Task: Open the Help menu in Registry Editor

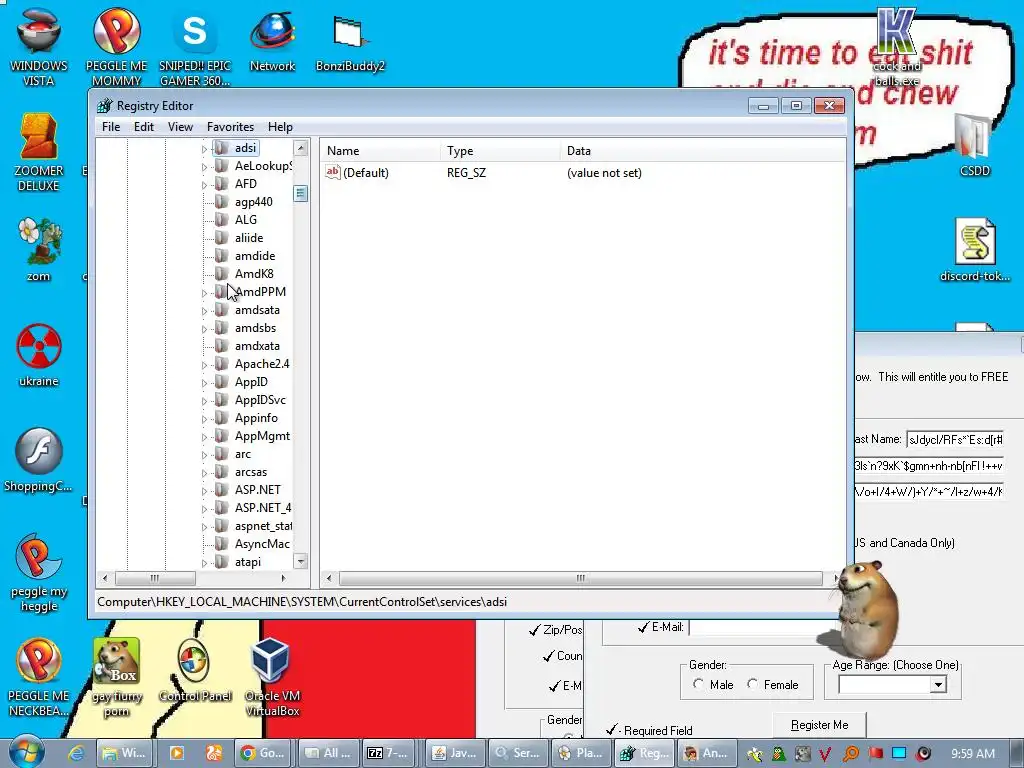Action: (x=280, y=127)
